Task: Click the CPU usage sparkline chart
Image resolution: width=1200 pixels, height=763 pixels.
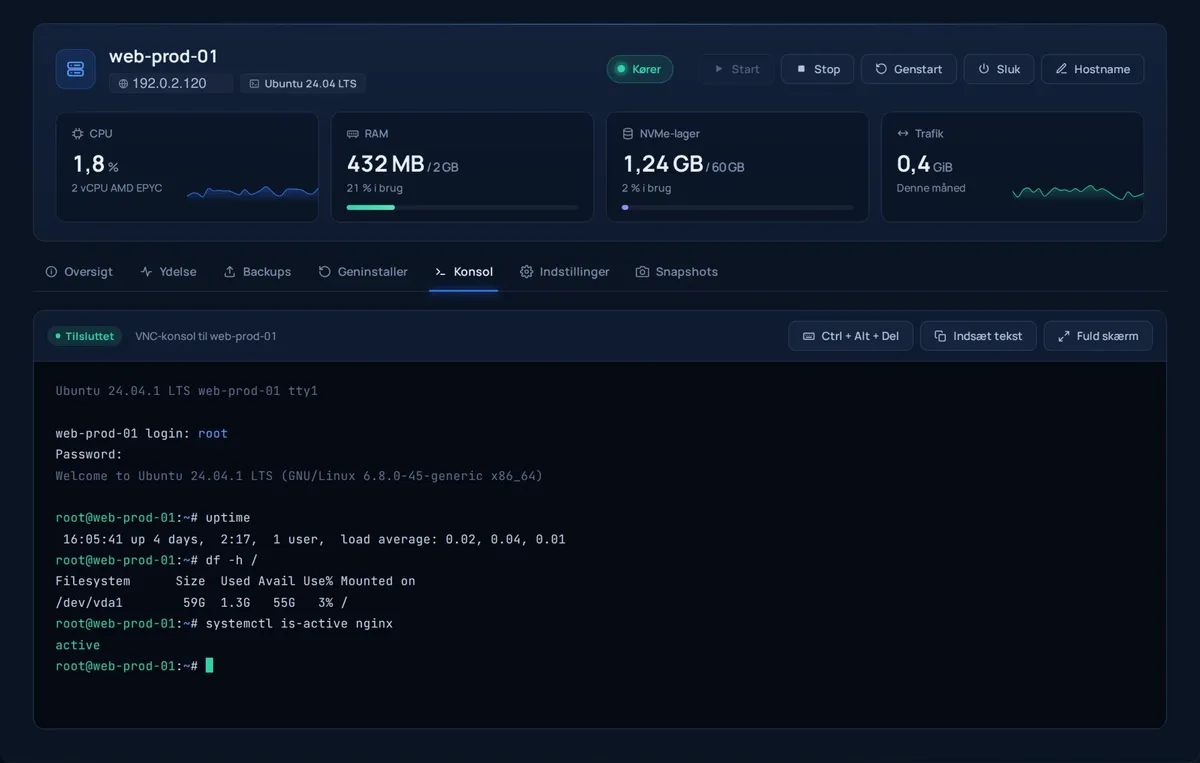Action: point(252,191)
